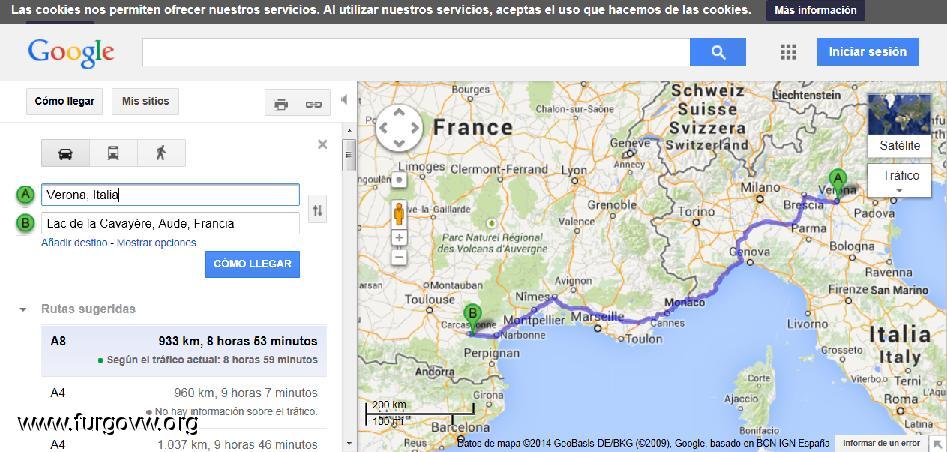947x452 pixels.
Task: Click the Google logo
Action: point(71,53)
